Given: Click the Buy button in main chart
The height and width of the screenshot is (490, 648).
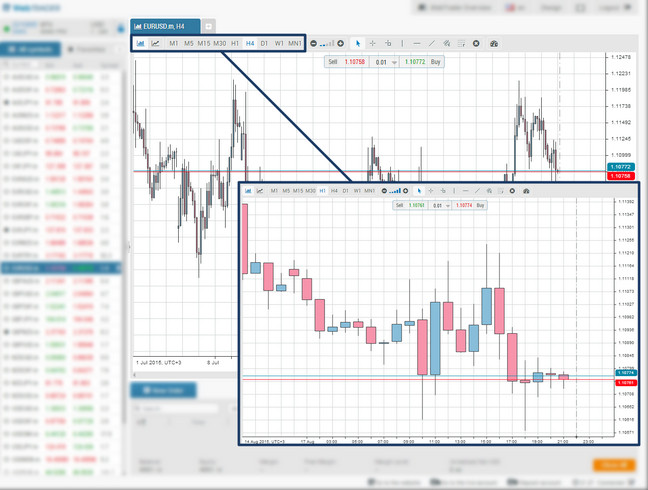Looking at the screenshot, I should 435,61.
